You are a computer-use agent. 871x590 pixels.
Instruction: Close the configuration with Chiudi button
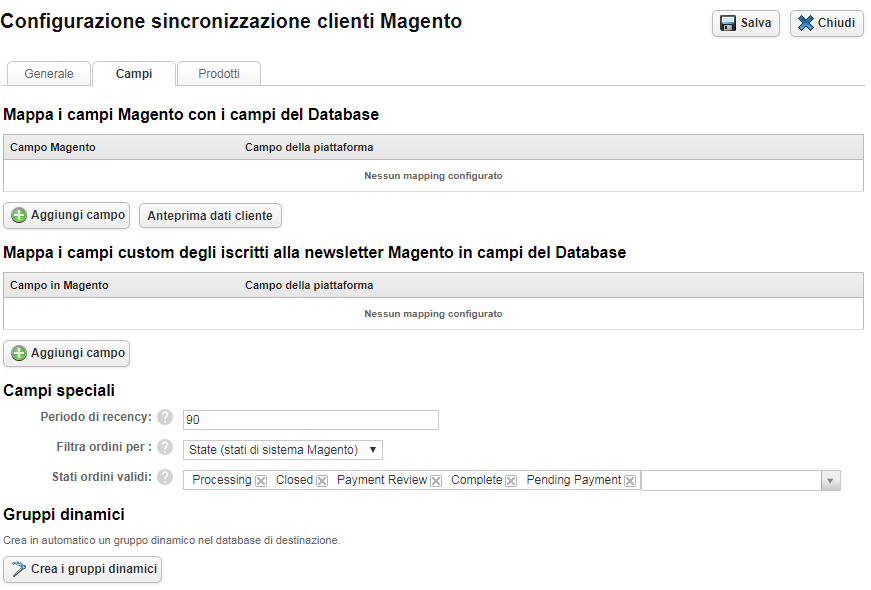coord(827,23)
